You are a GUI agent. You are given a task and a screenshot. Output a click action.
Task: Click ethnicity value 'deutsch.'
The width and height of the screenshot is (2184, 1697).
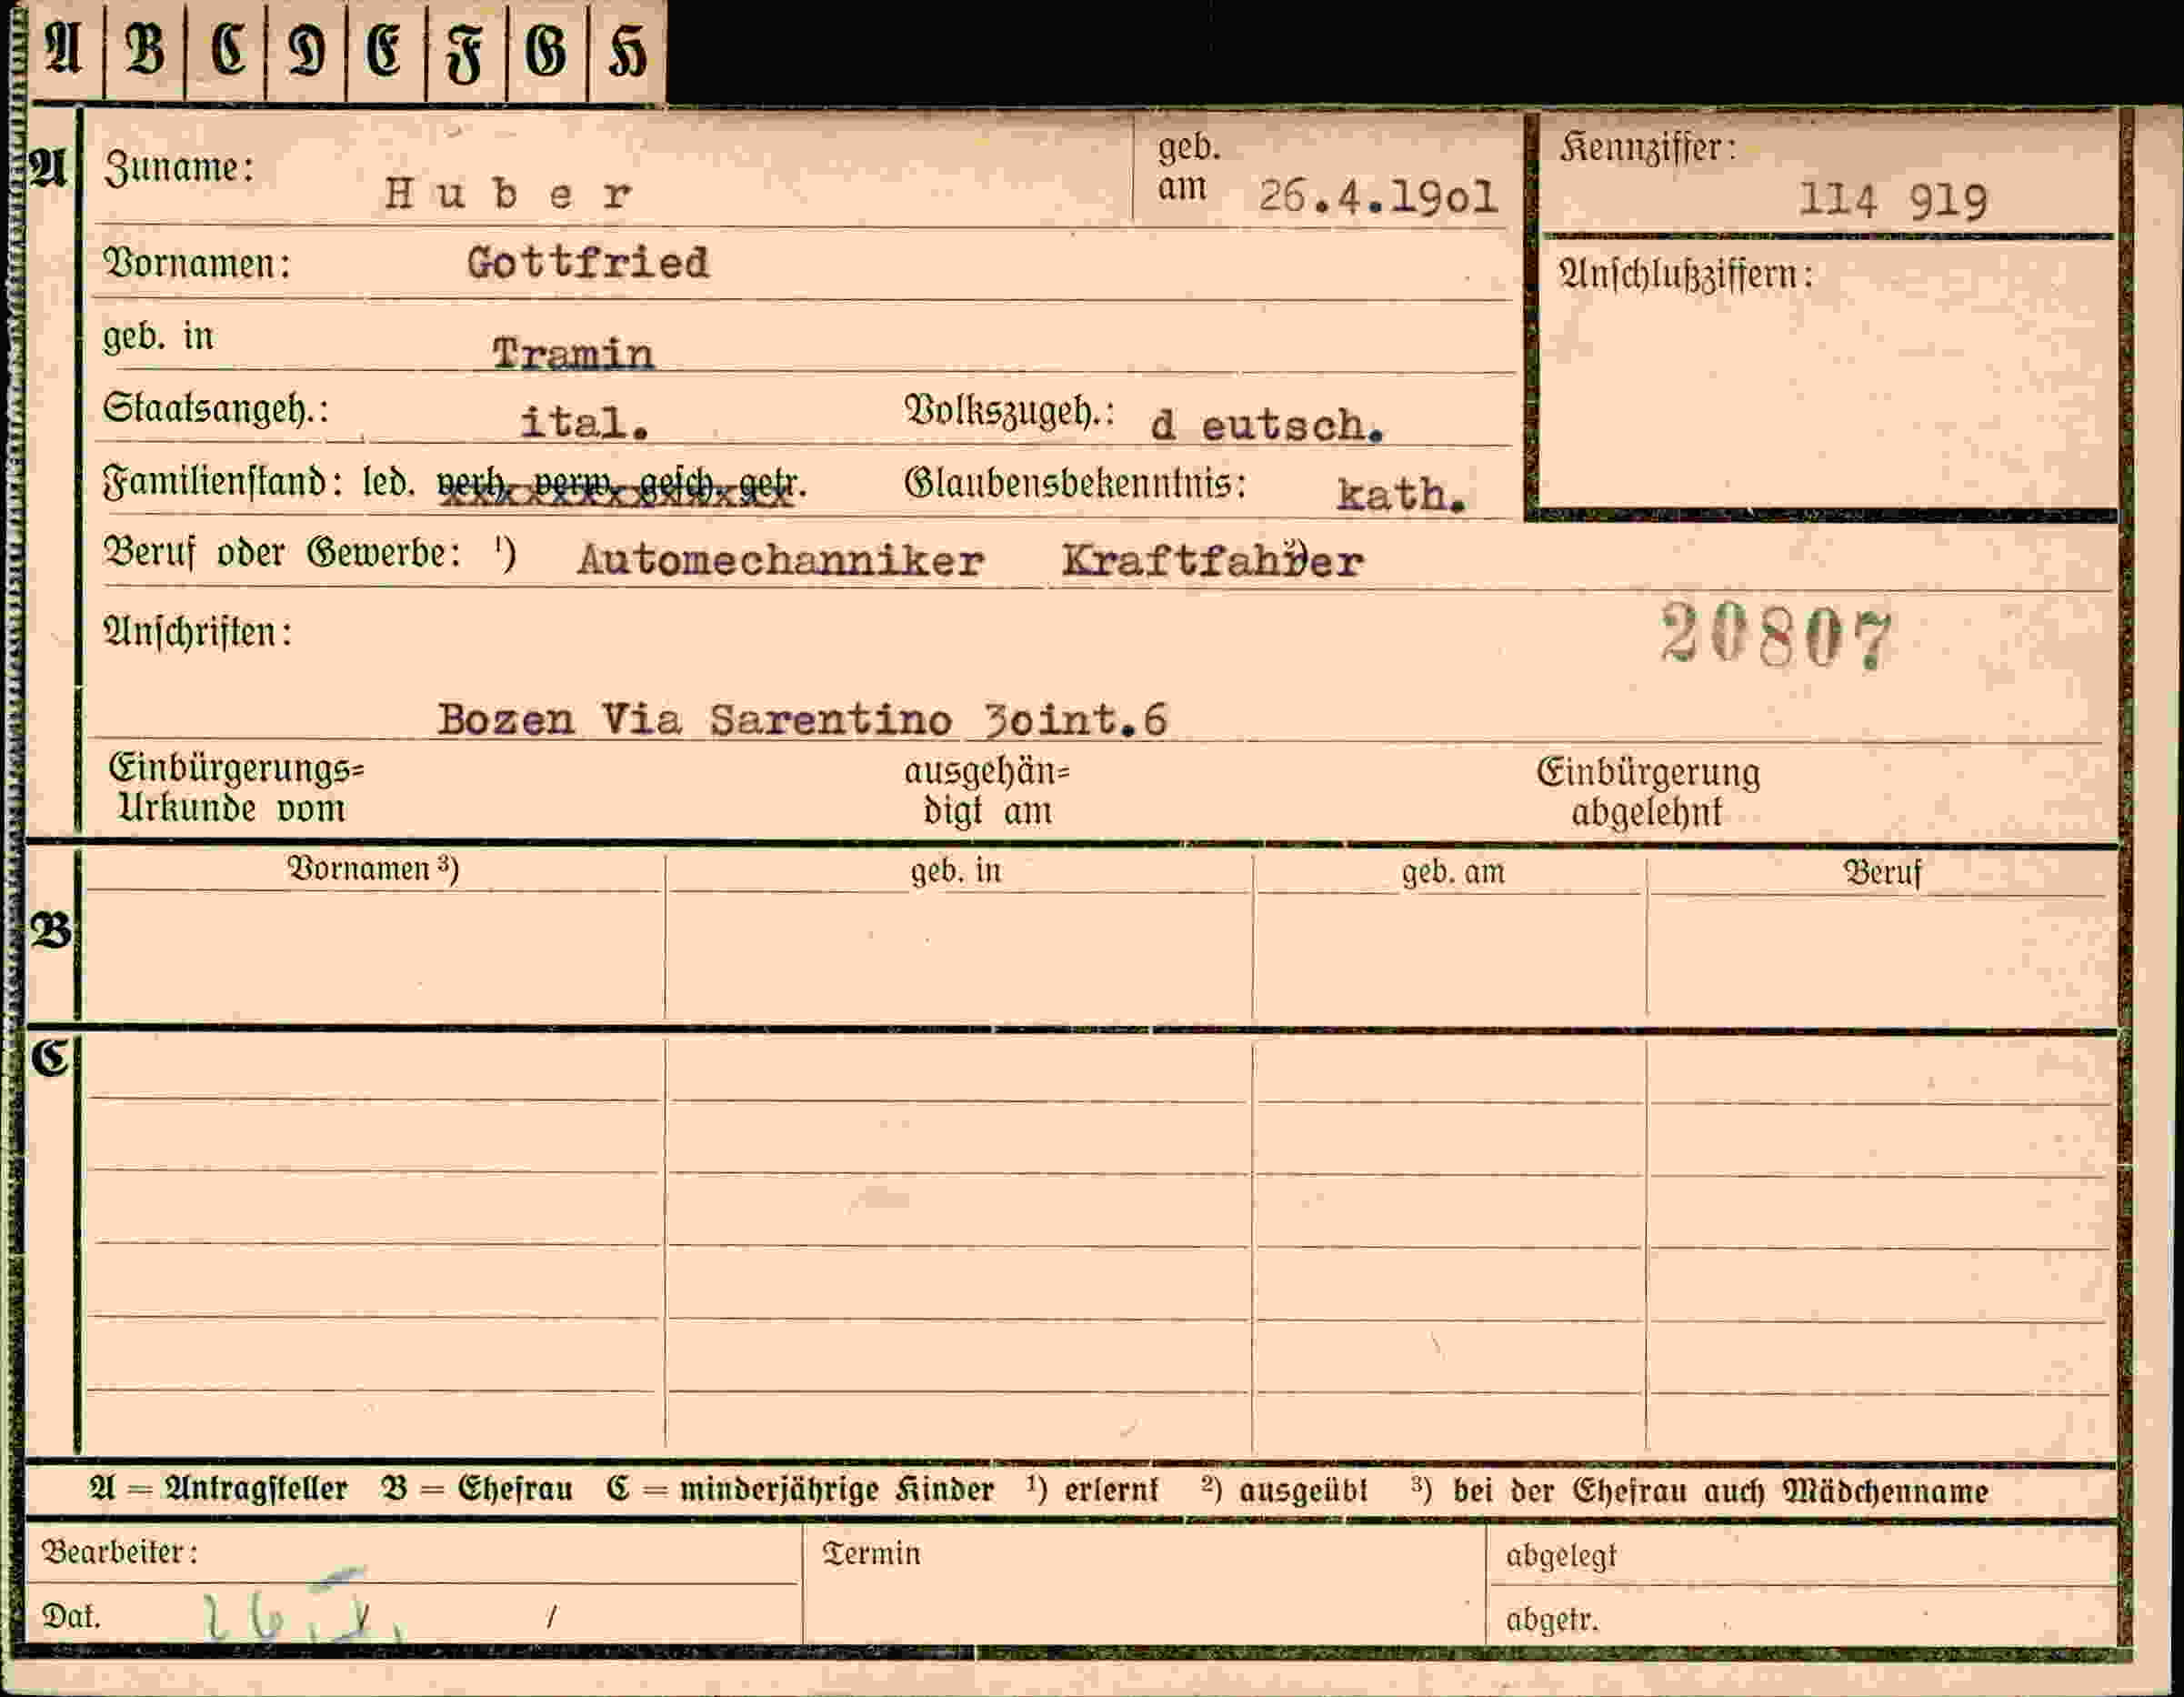pos(1267,426)
